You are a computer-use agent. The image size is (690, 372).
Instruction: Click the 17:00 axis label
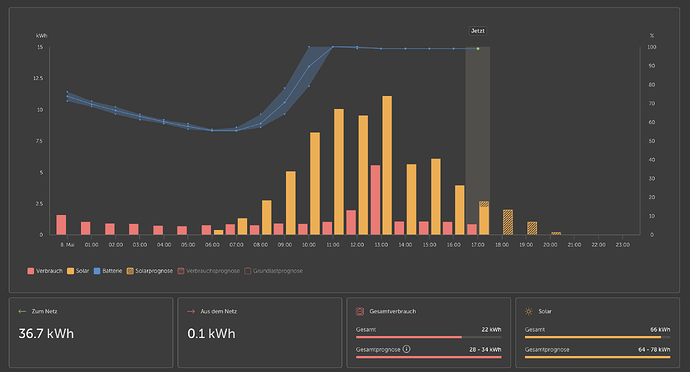pos(477,244)
